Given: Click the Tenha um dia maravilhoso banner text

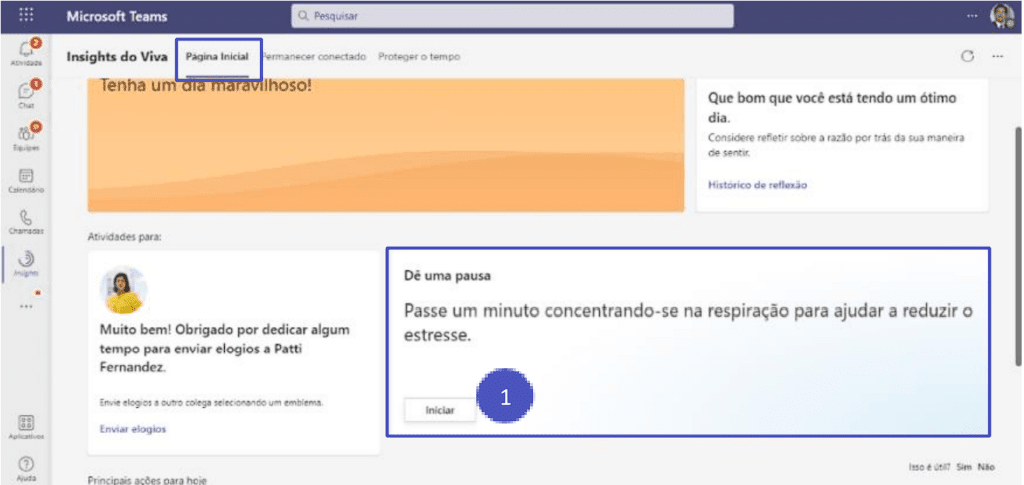Looking at the screenshot, I should click(206, 86).
